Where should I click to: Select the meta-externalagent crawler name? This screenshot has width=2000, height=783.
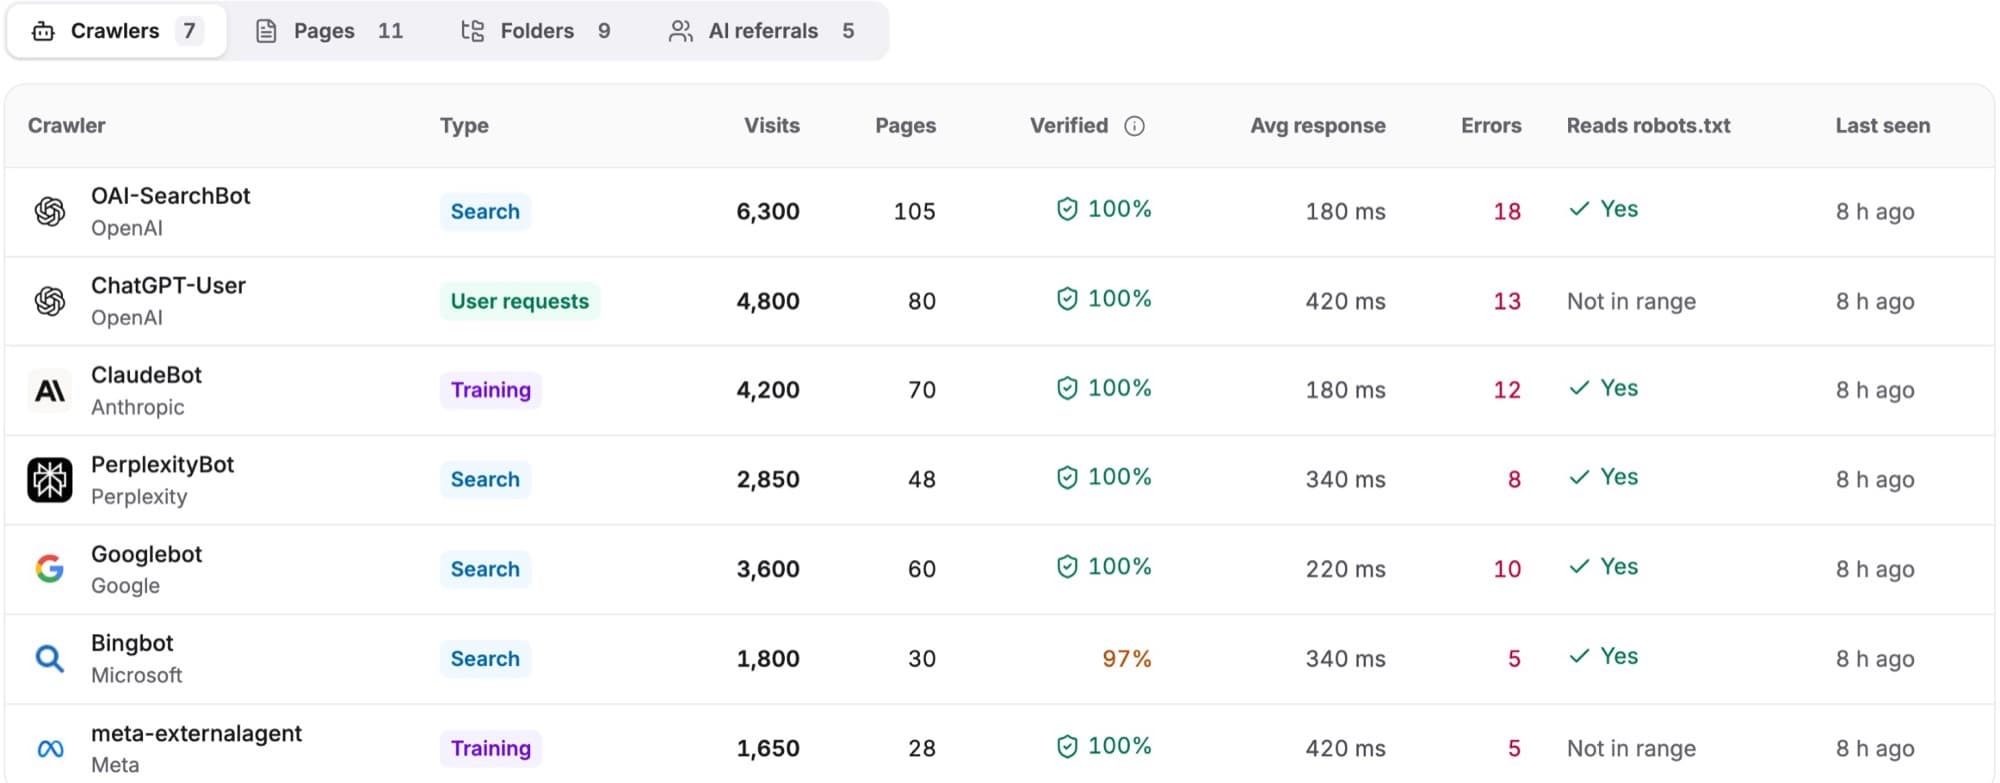click(196, 733)
